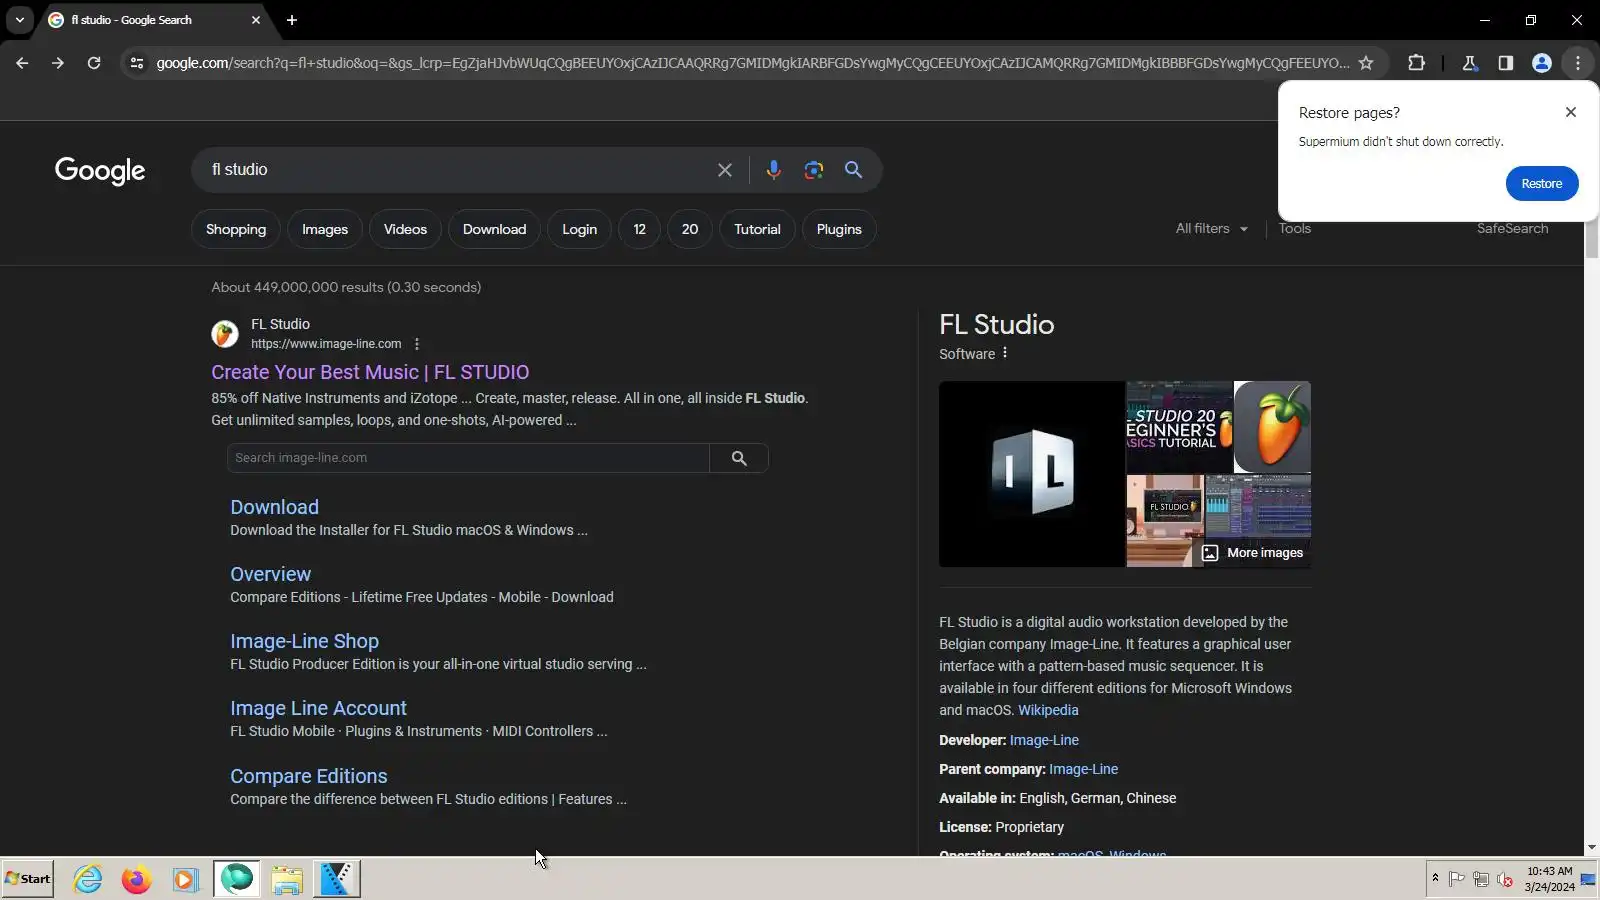Search by image with Google Lens

click(814, 170)
